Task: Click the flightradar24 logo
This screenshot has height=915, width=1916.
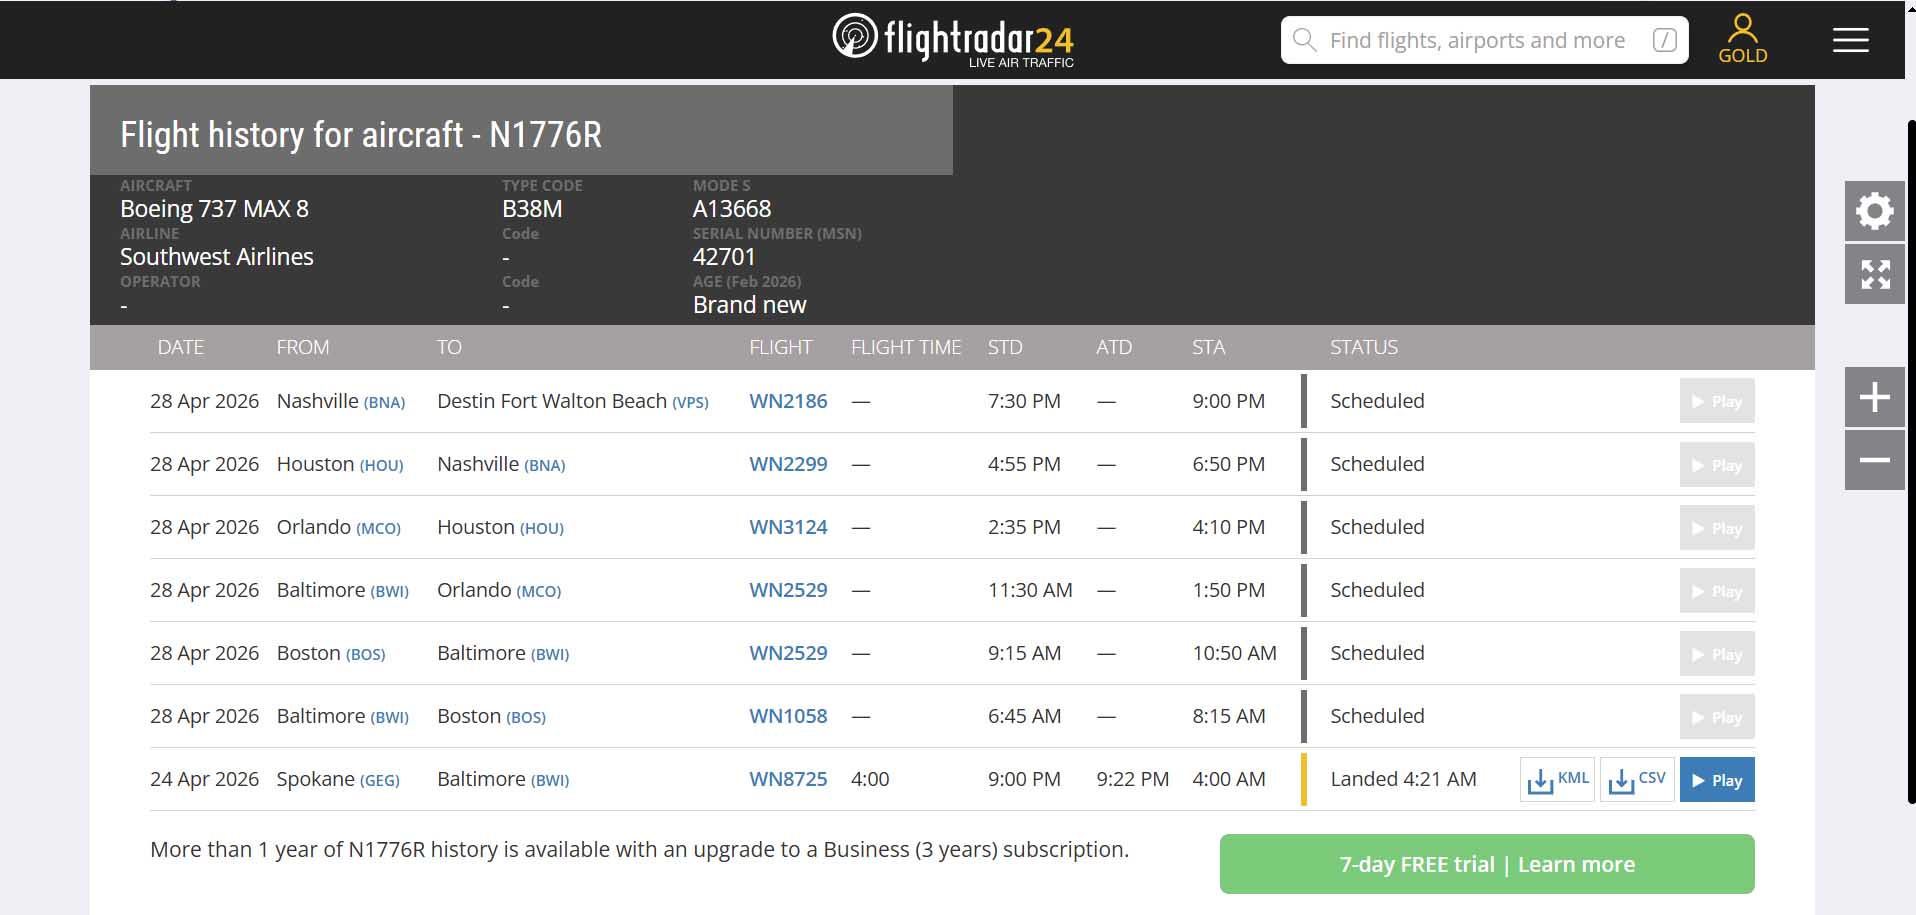Action: click(953, 40)
